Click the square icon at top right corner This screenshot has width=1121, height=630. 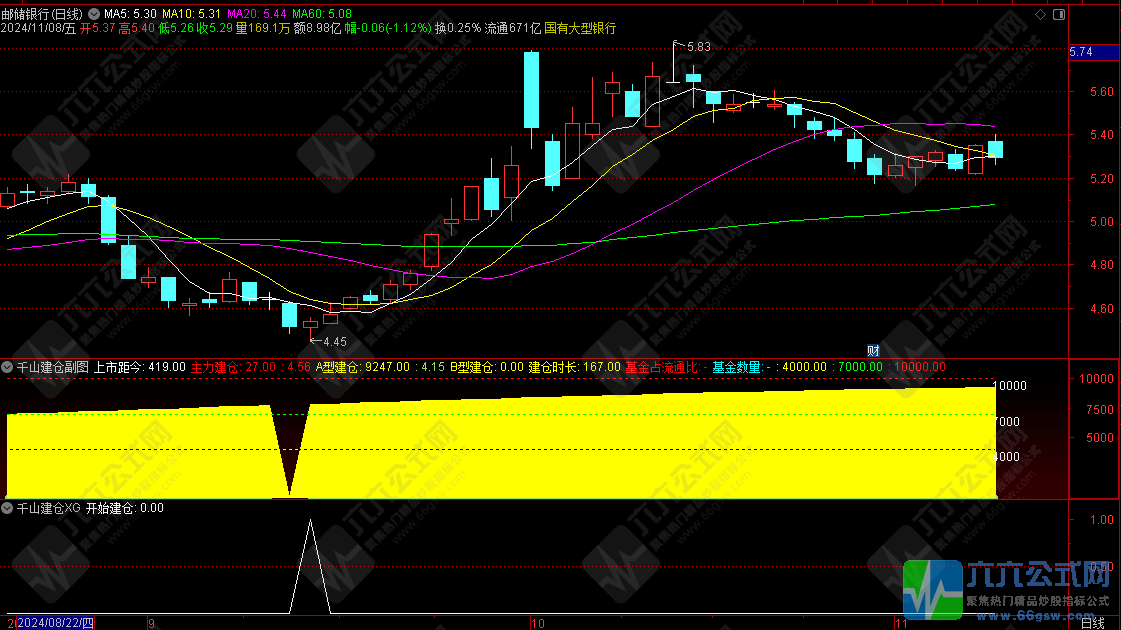[x=1058, y=14]
